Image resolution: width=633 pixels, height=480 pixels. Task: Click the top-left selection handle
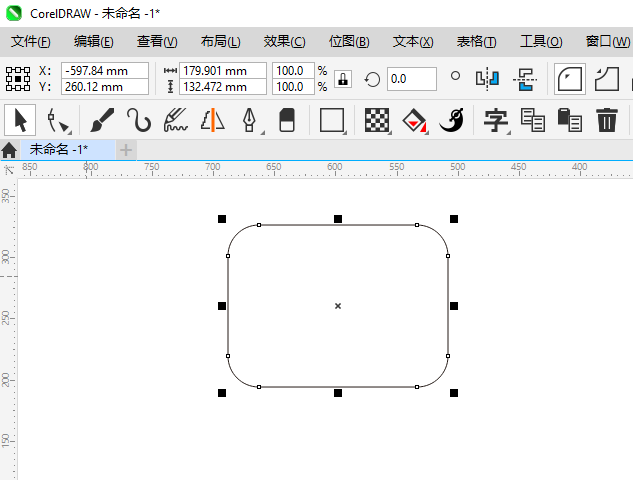coord(222,219)
